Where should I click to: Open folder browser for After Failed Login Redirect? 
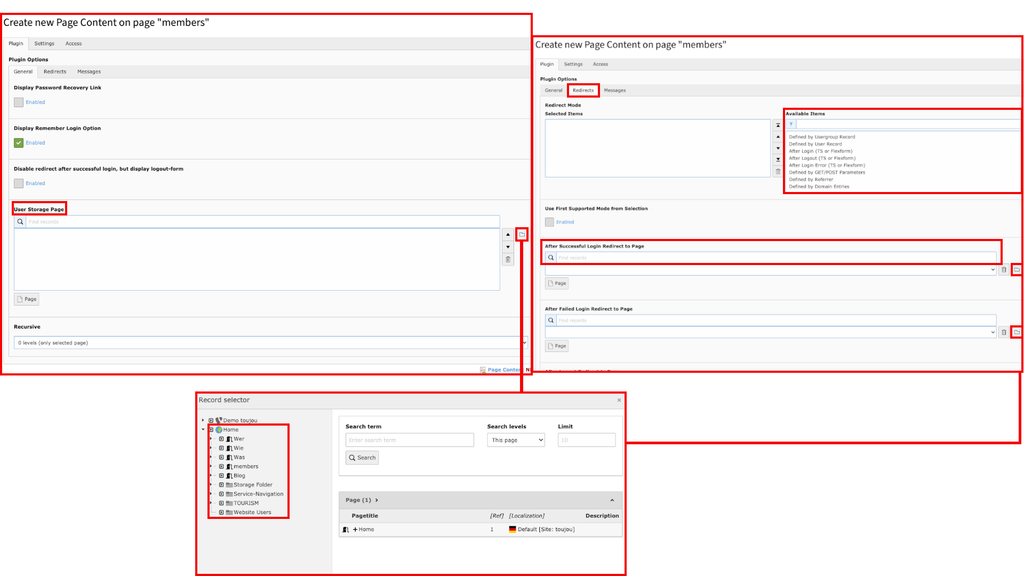coord(1016,332)
